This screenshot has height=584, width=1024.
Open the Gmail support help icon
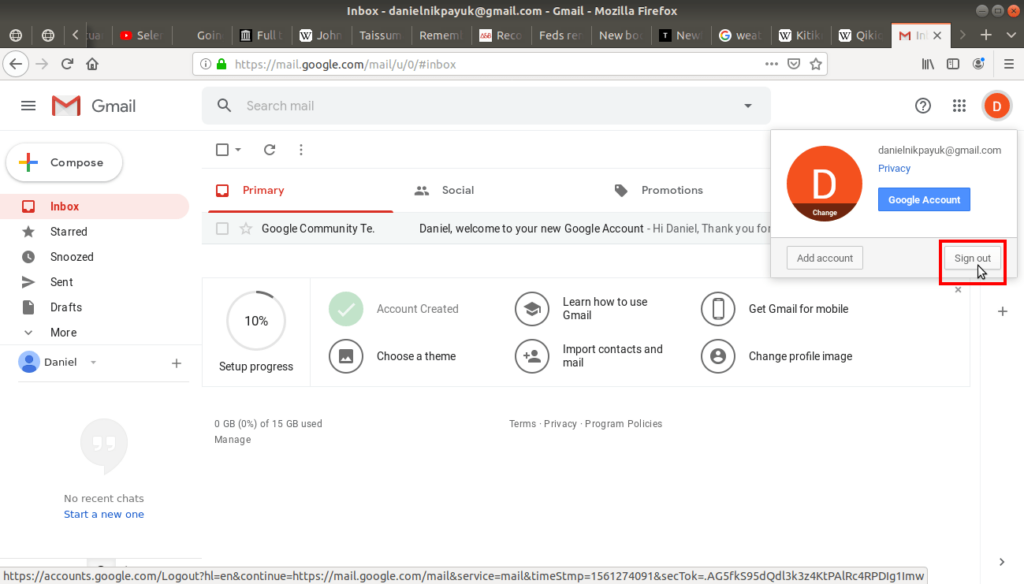(x=922, y=106)
